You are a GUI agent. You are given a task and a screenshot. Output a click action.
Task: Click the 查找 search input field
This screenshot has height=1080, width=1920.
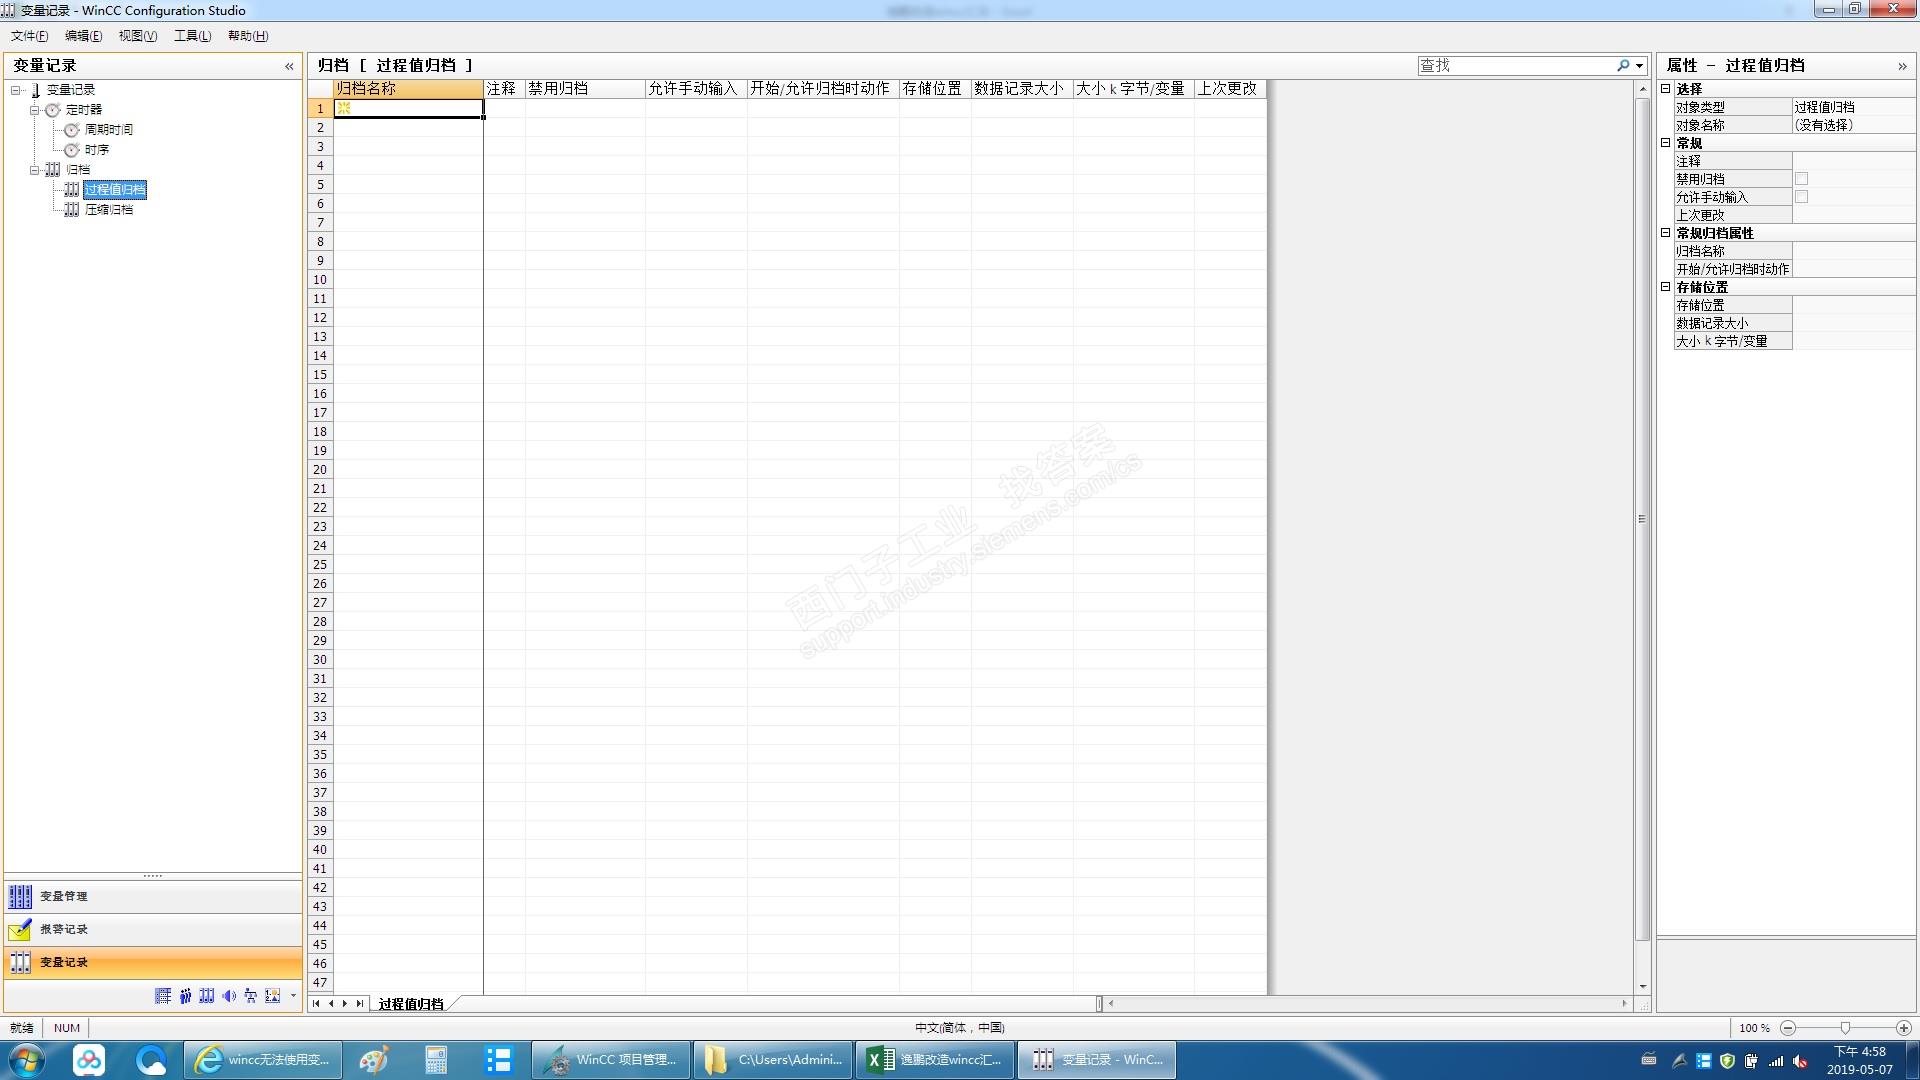1514,65
